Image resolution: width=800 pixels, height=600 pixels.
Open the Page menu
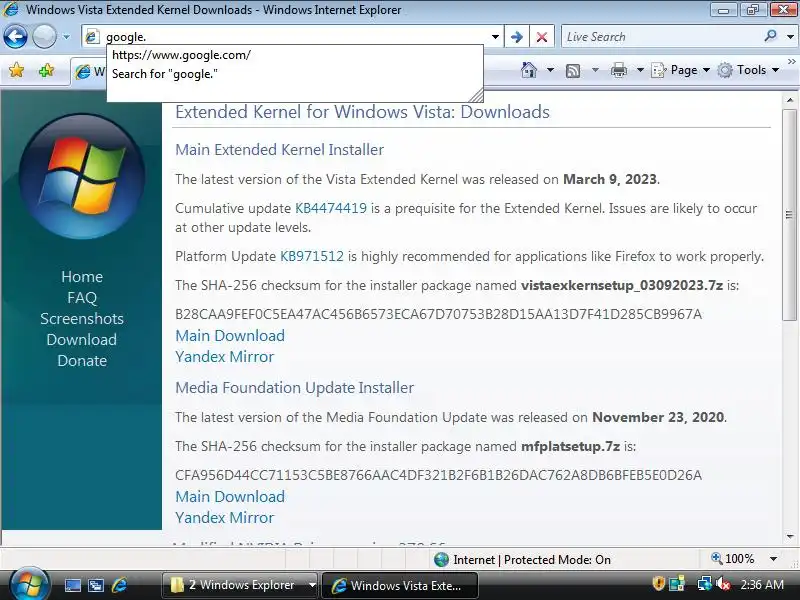point(681,70)
